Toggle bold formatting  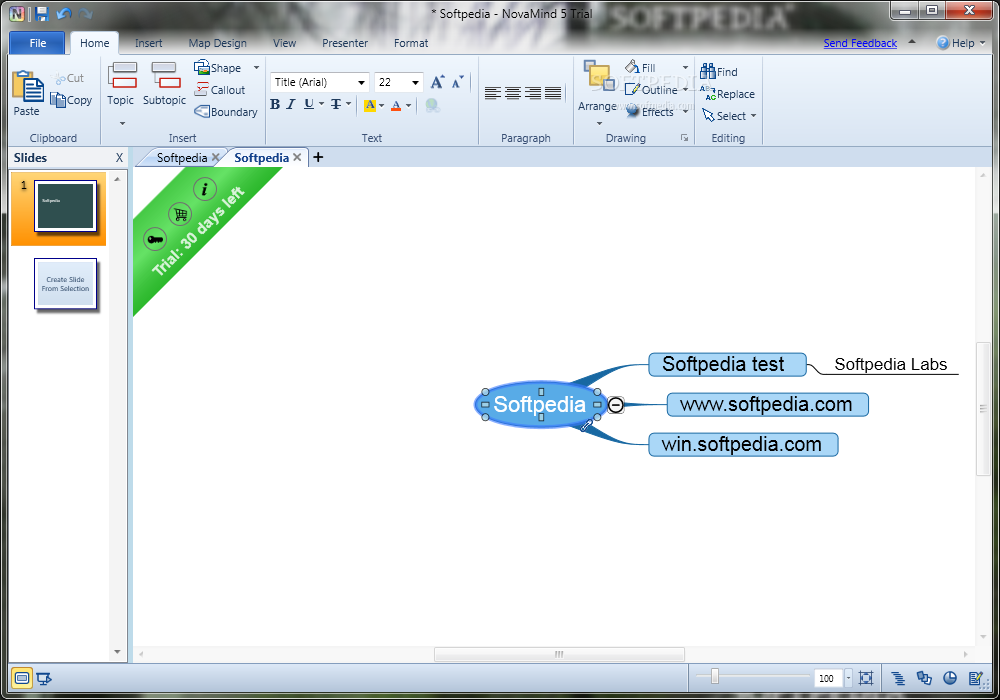point(275,104)
